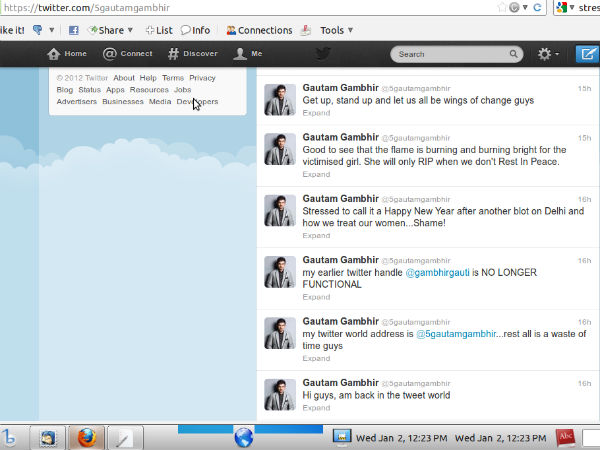The width and height of the screenshot is (600, 450).
Task: Click the List toolbar button
Action: pyautogui.click(x=159, y=30)
